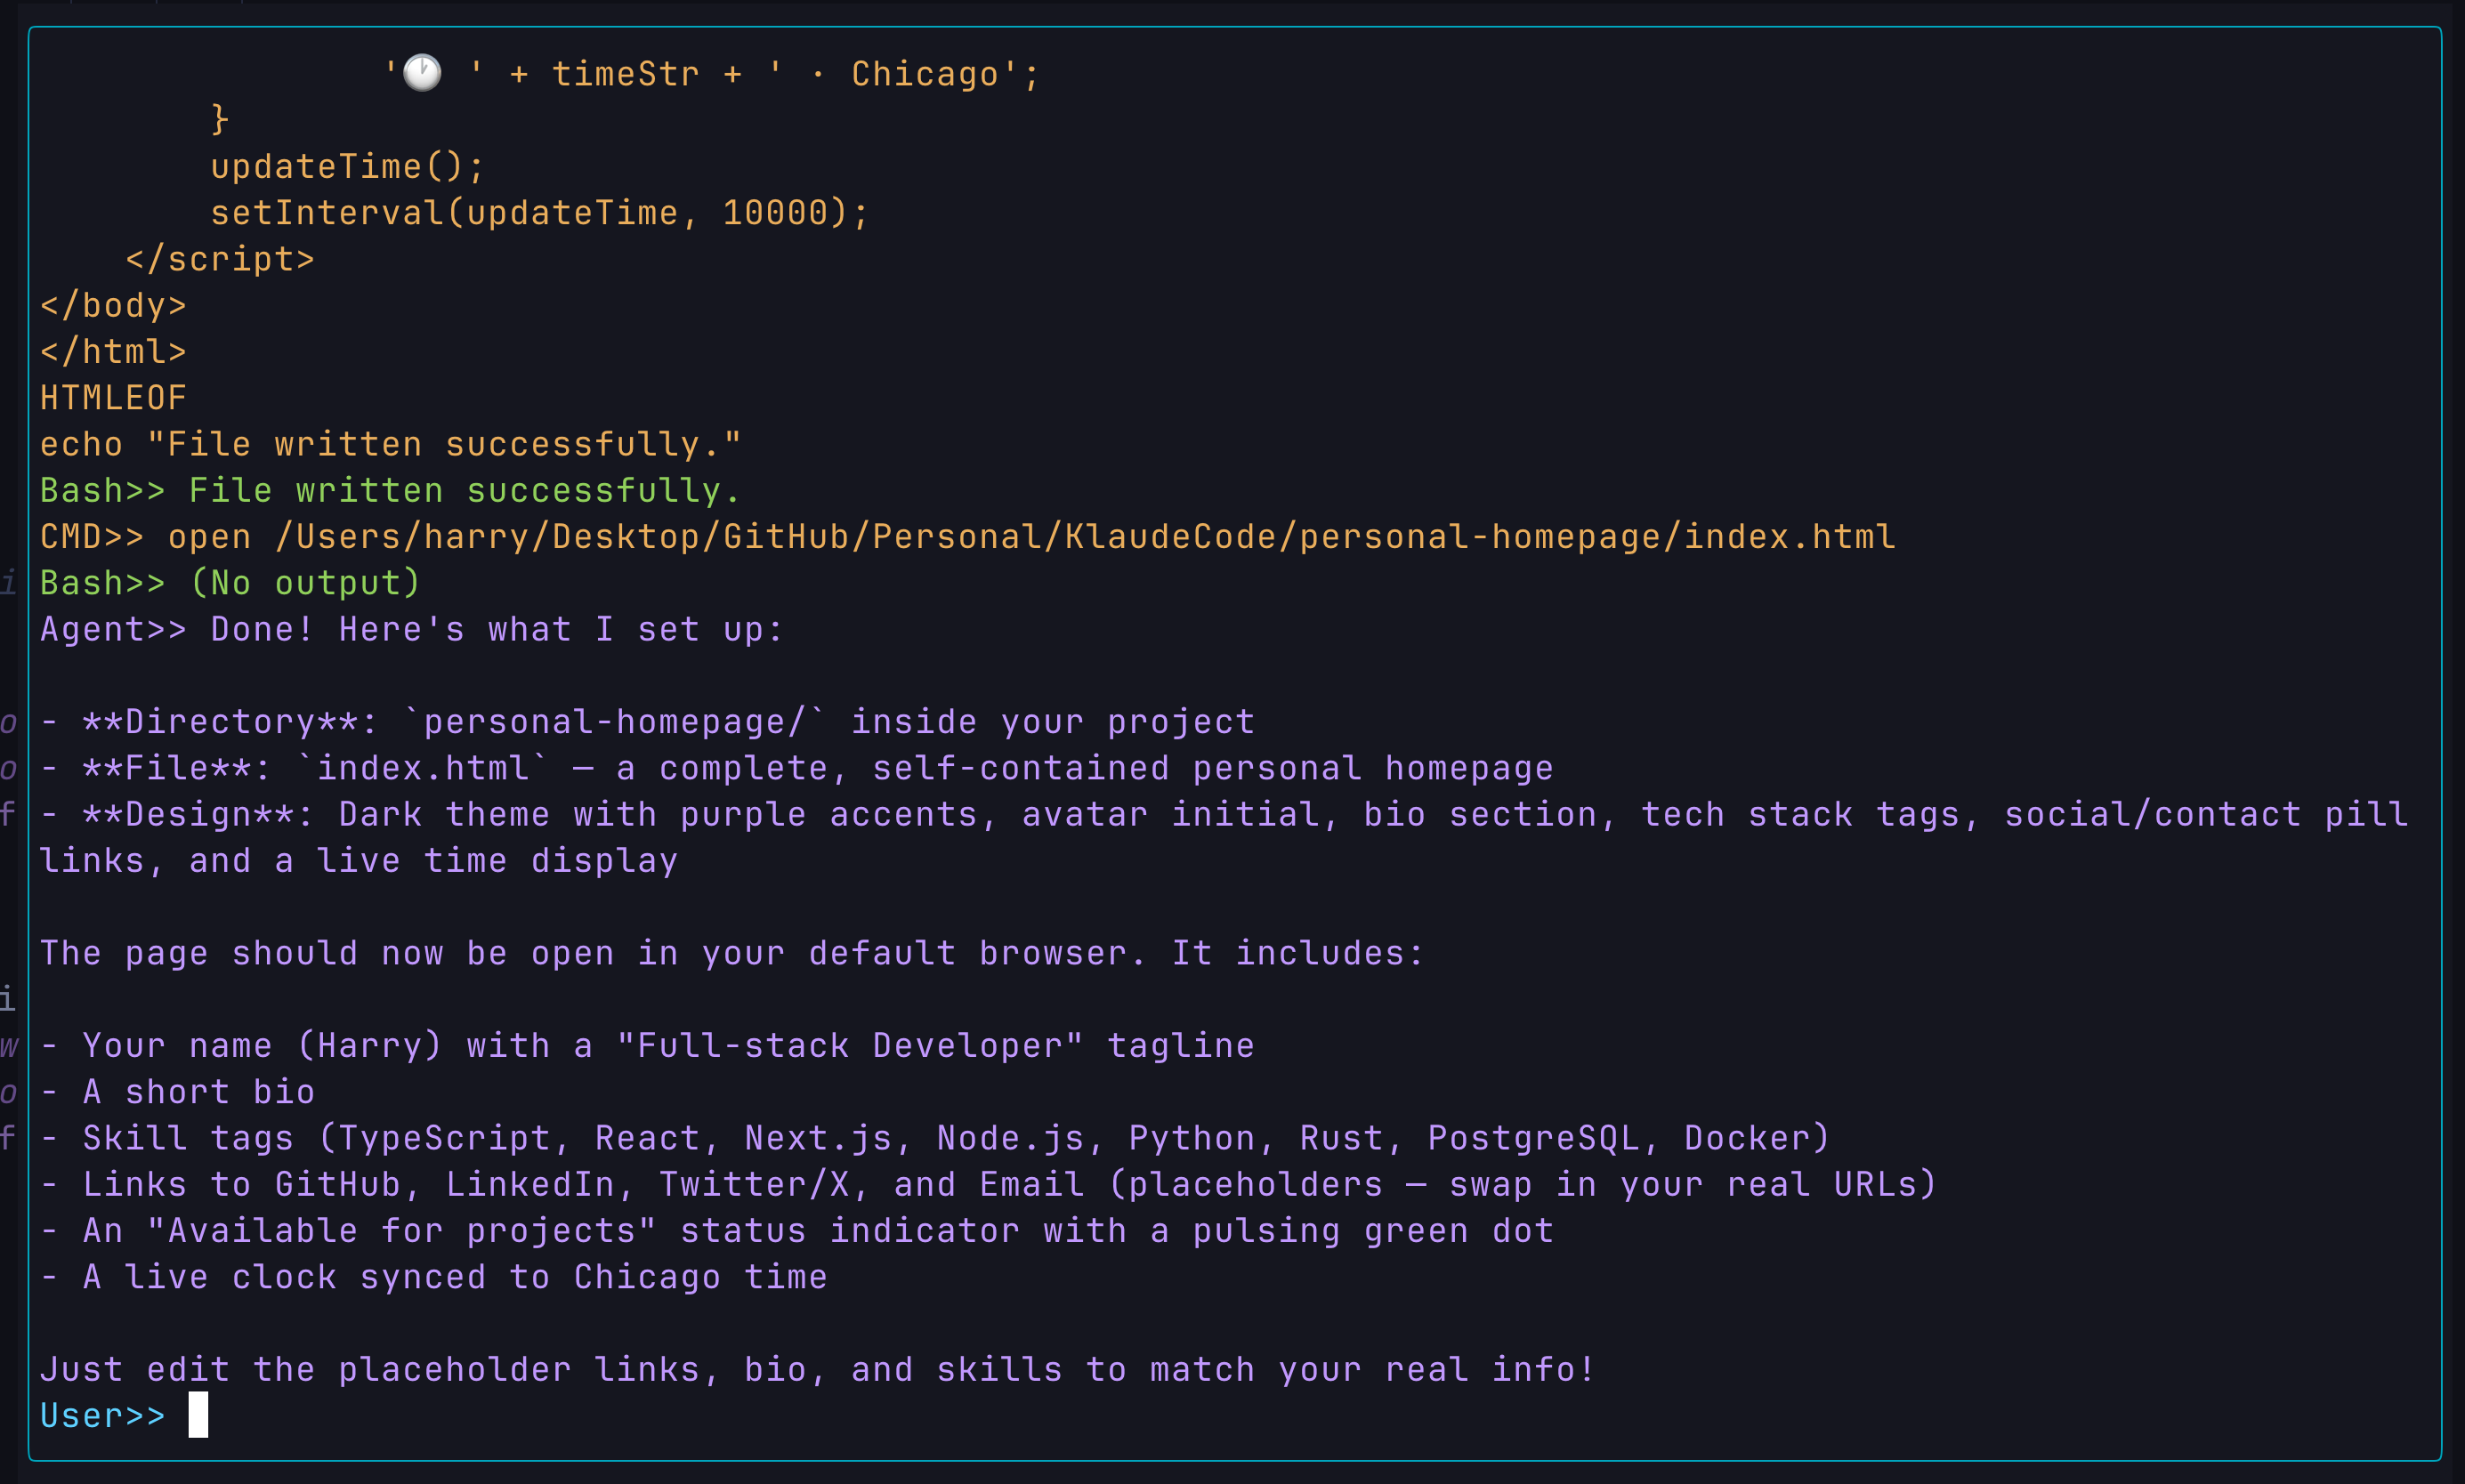The height and width of the screenshot is (1484, 2465).
Task: Click the "**Directory**" bullet line
Action: click(x=647, y=722)
